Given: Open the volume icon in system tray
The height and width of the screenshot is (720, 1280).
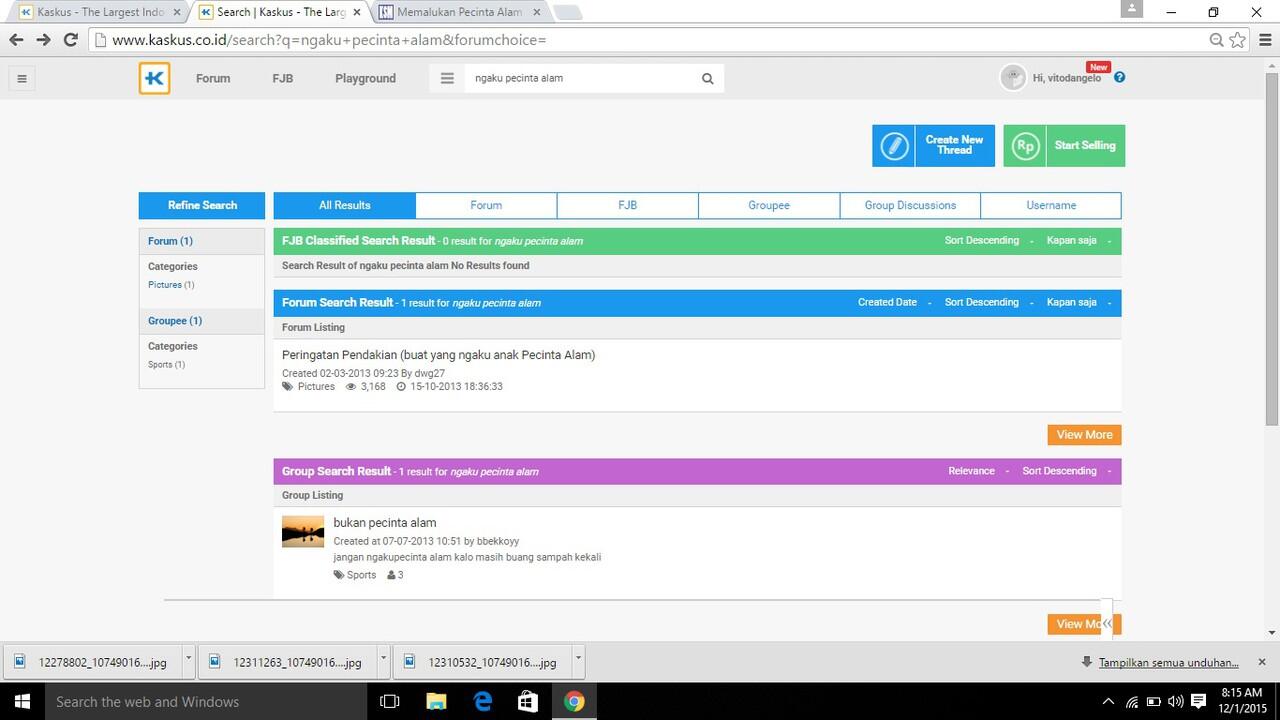Looking at the screenshot, I should click(x=1175, y=702).
